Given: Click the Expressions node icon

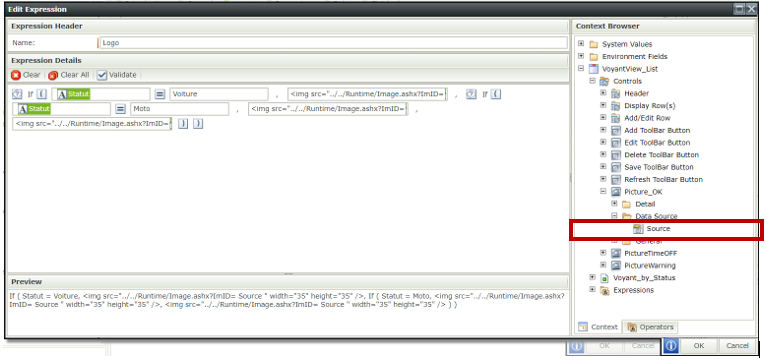Looking at the screenshot, I should [x=604, y=290].
